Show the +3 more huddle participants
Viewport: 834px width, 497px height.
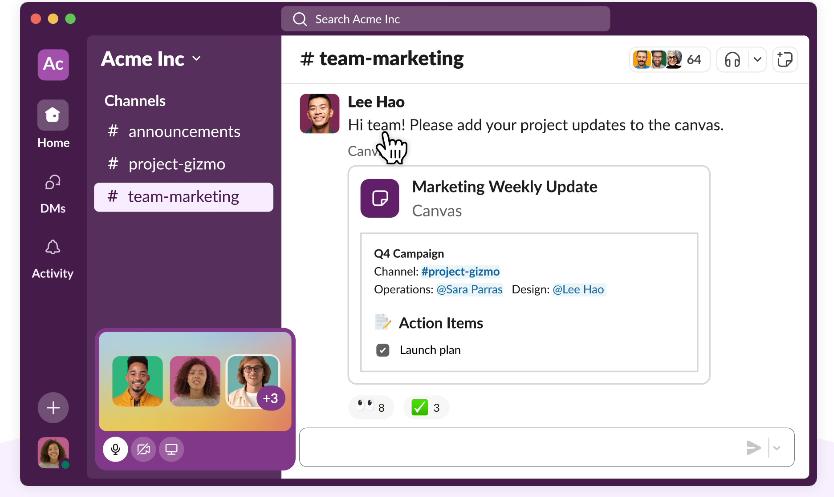click(x=270, y=398)
